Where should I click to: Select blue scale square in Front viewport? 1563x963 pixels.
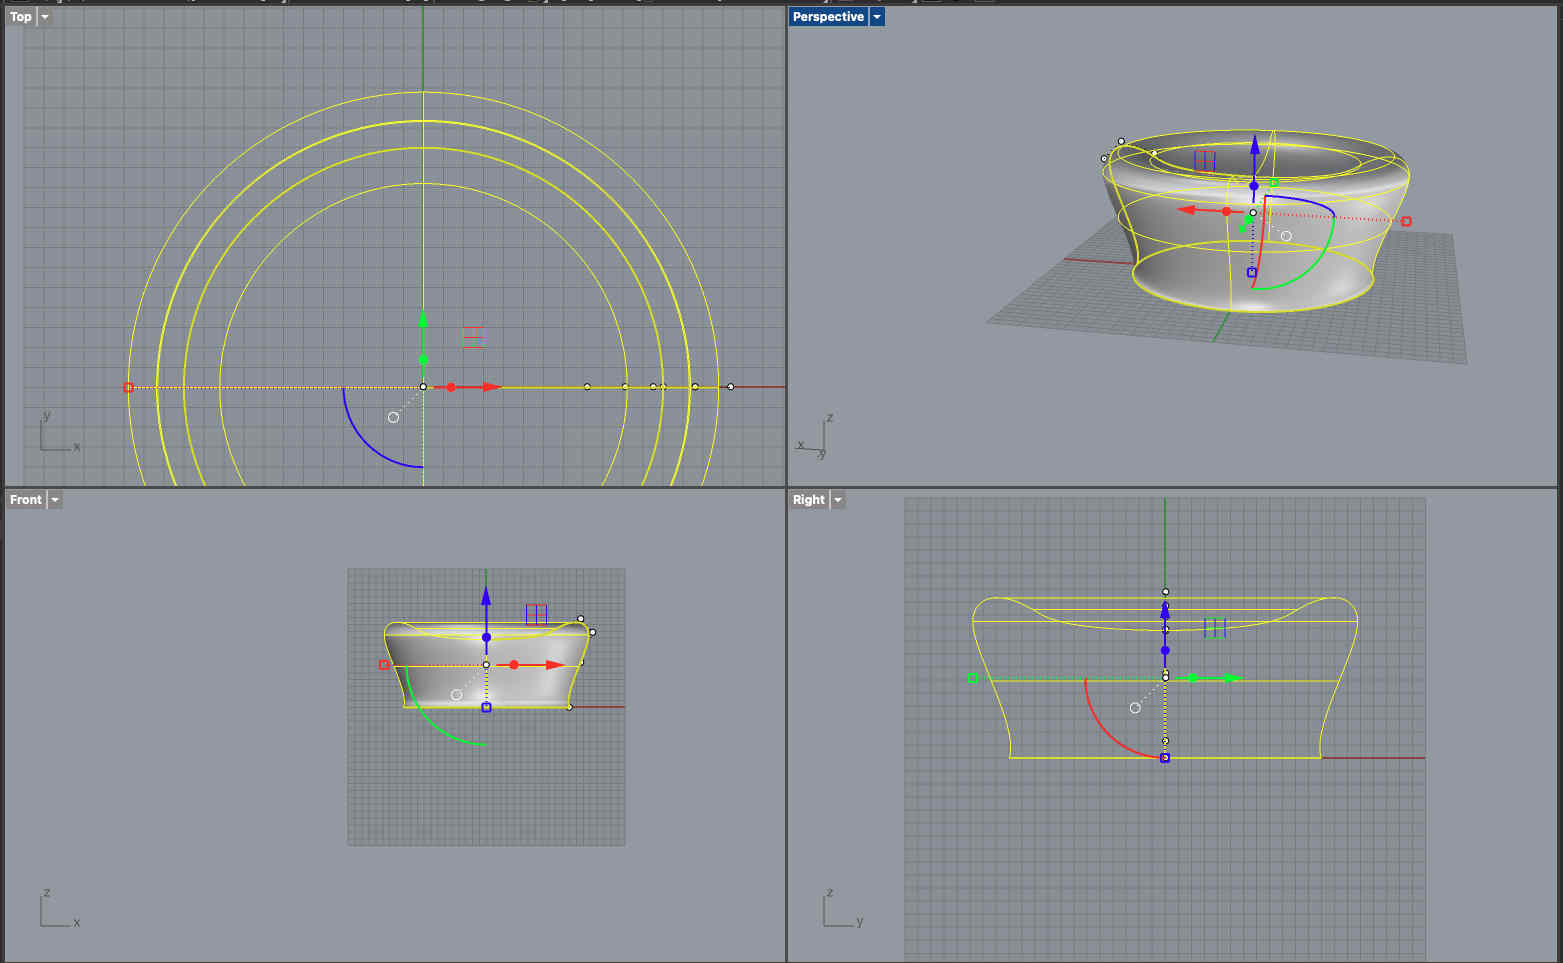[486, 707]
